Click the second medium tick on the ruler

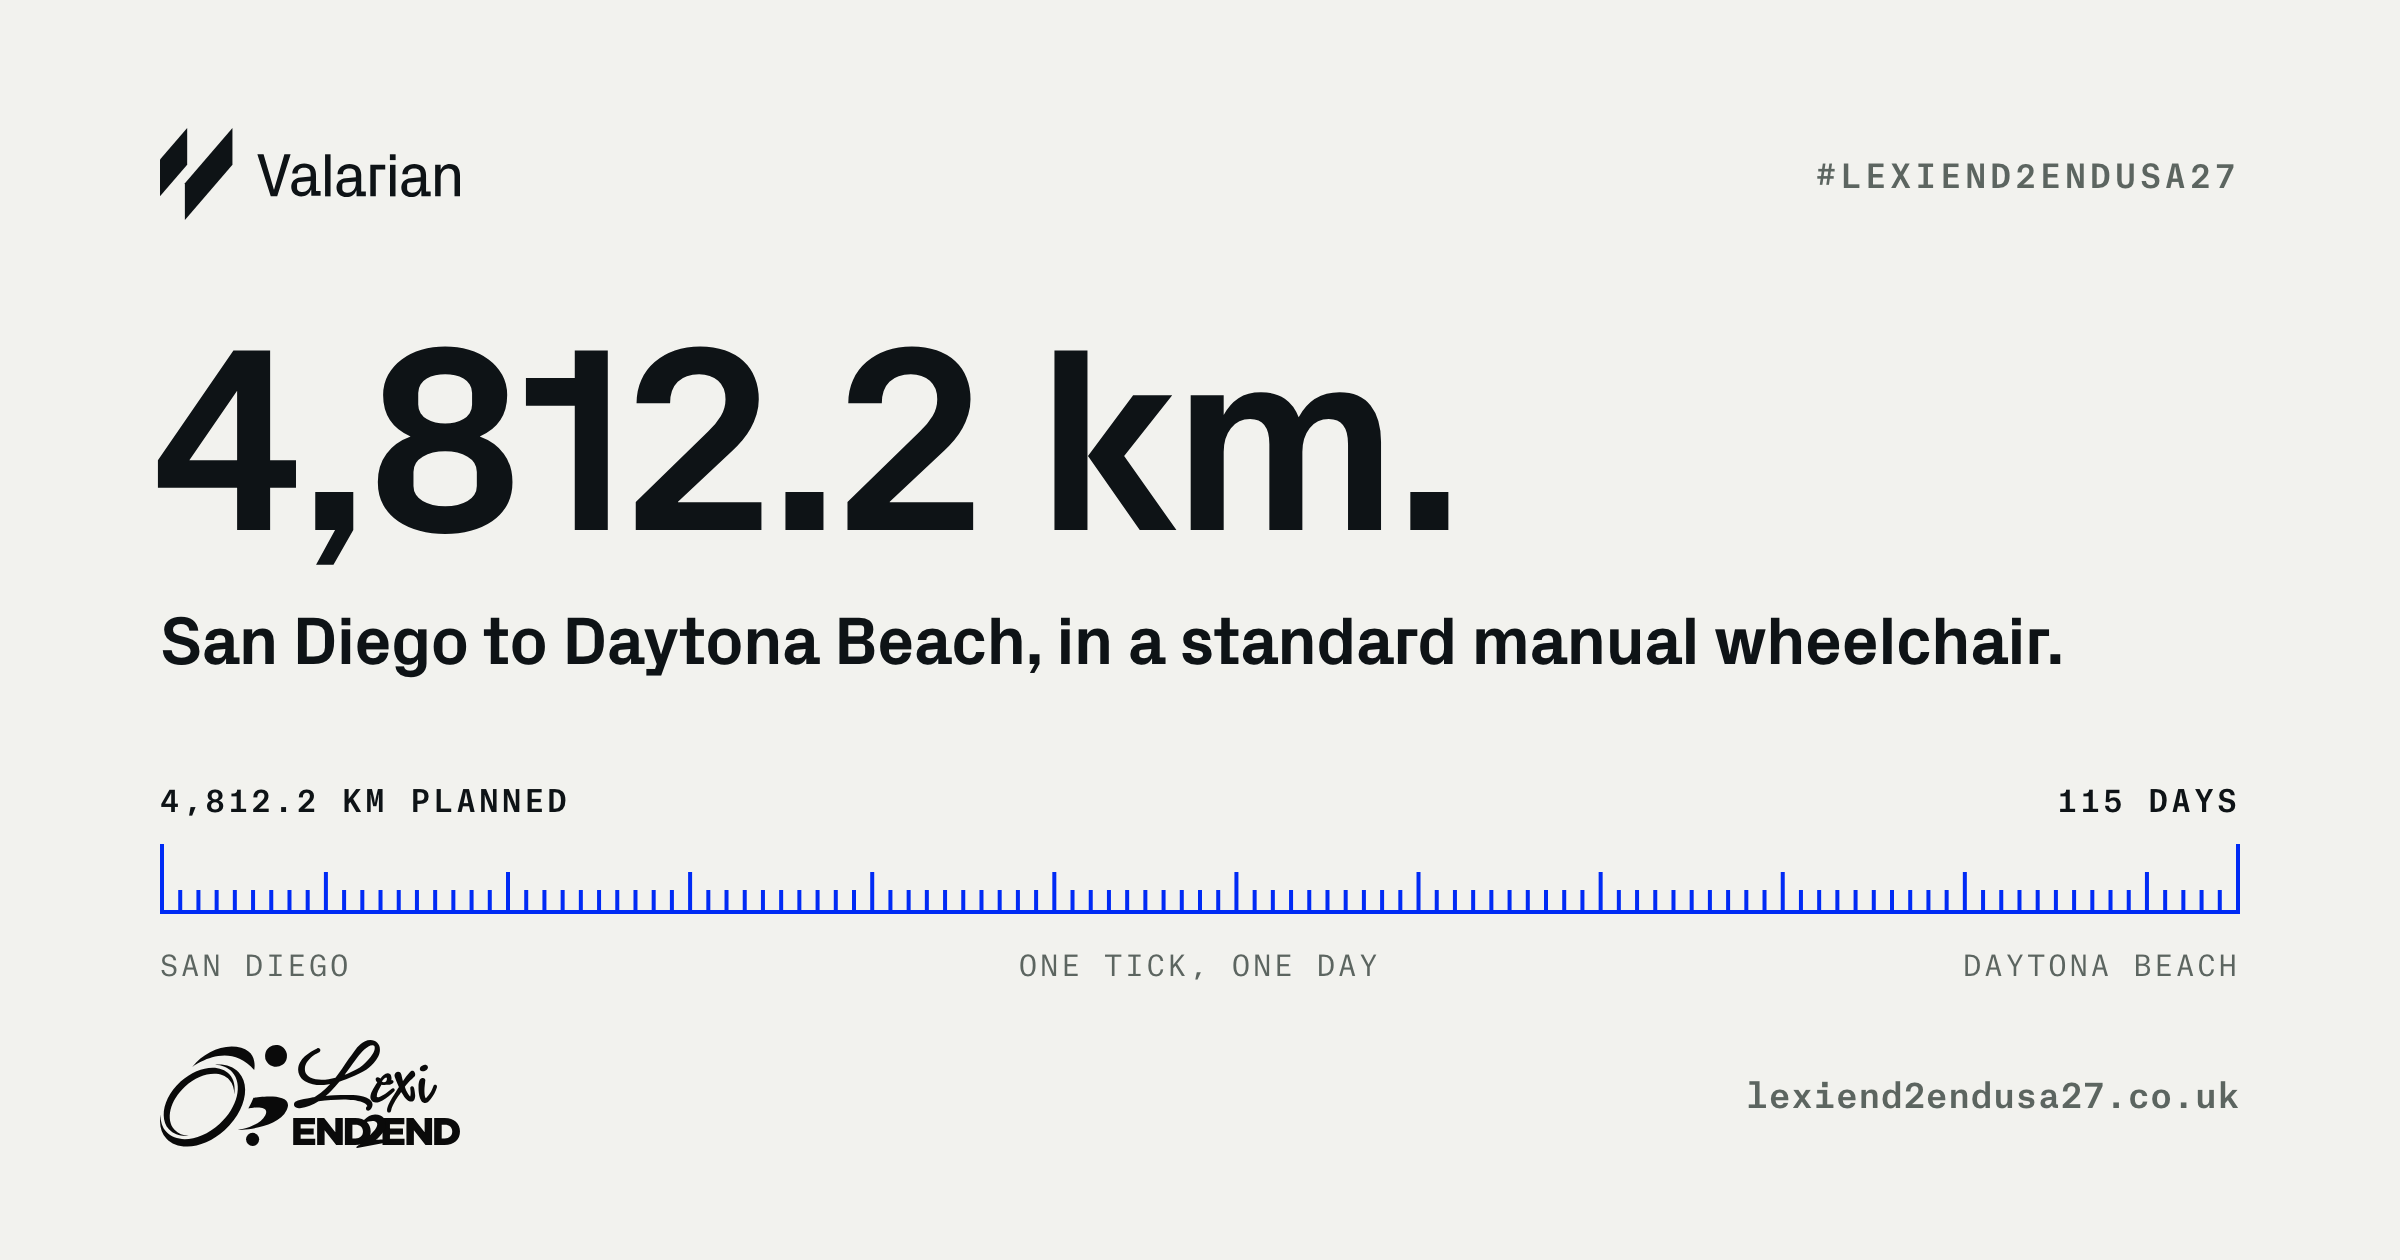[x=508, y=892]
